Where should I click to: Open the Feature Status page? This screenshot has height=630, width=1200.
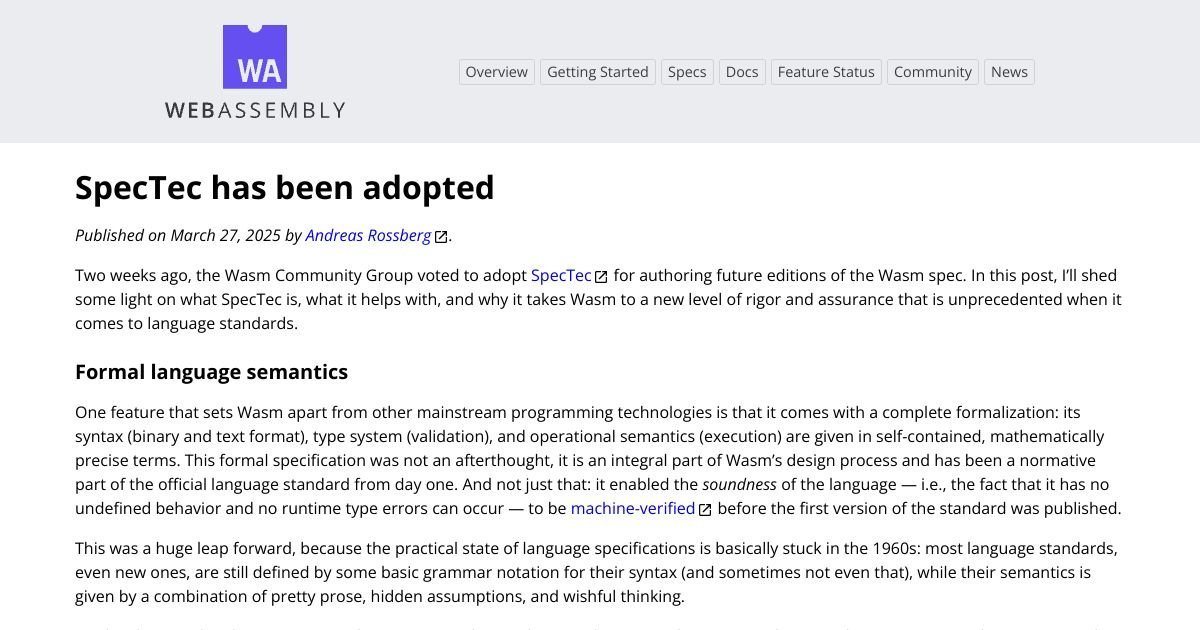[x=825, y=71]
